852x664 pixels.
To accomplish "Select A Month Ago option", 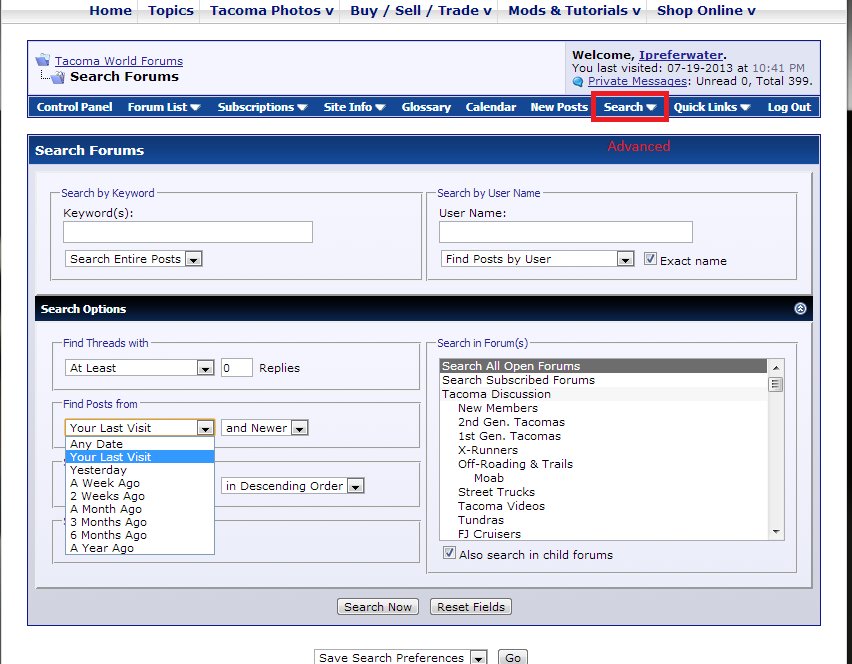I will pyautogui.click(x=140, y=509).
